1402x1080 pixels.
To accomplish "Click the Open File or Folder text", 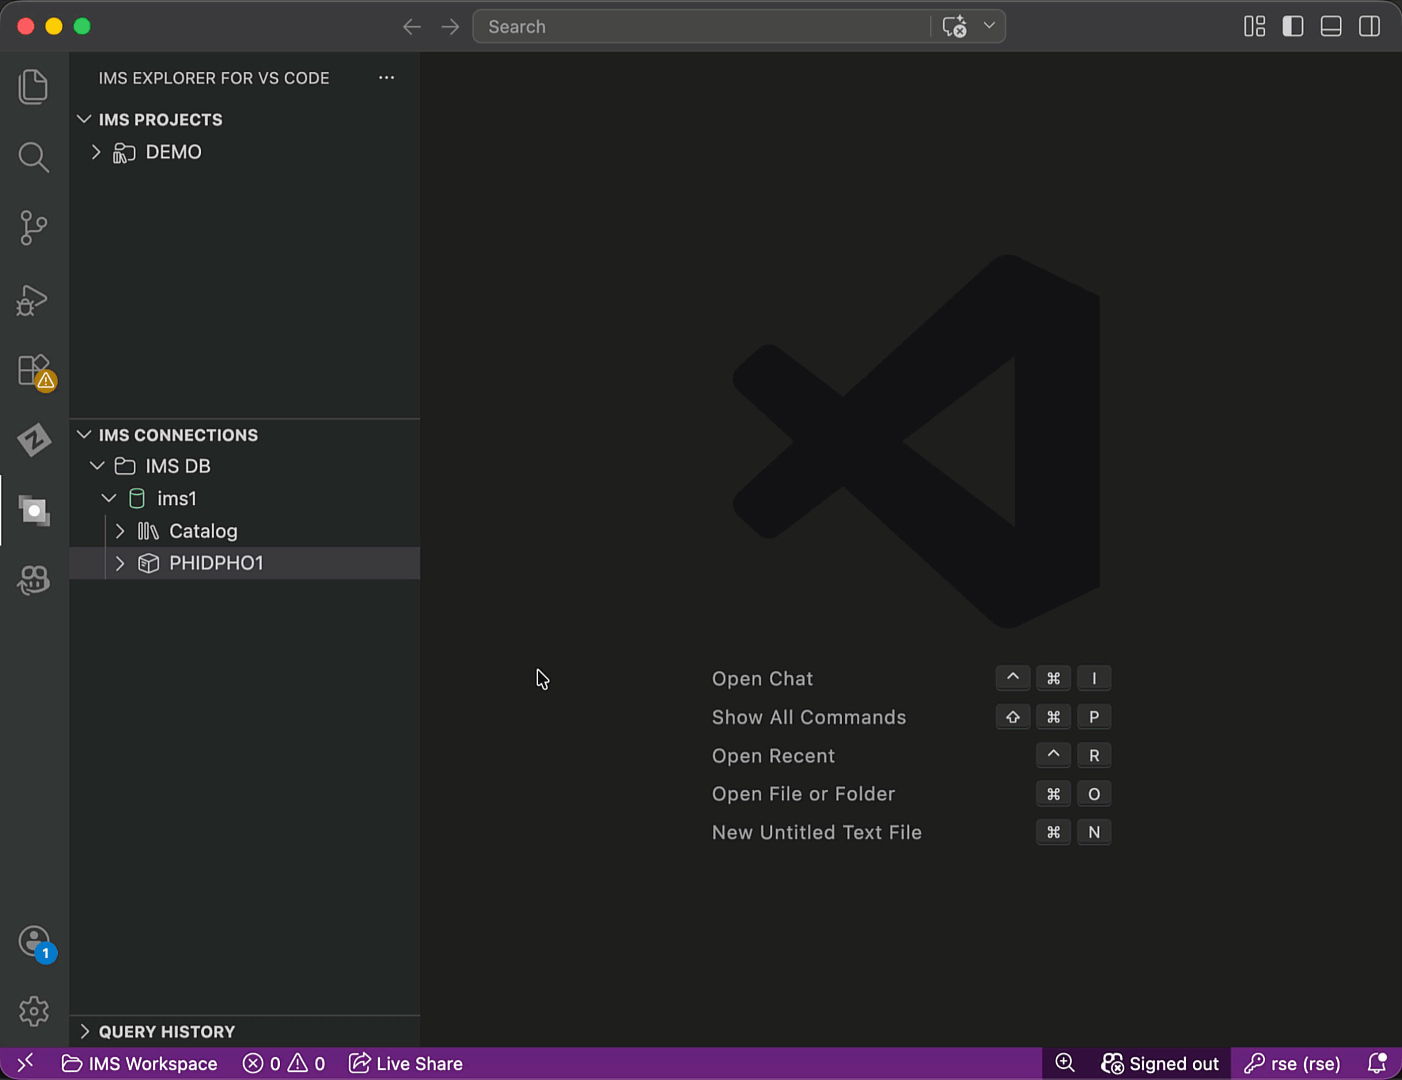I will point(803,794).
